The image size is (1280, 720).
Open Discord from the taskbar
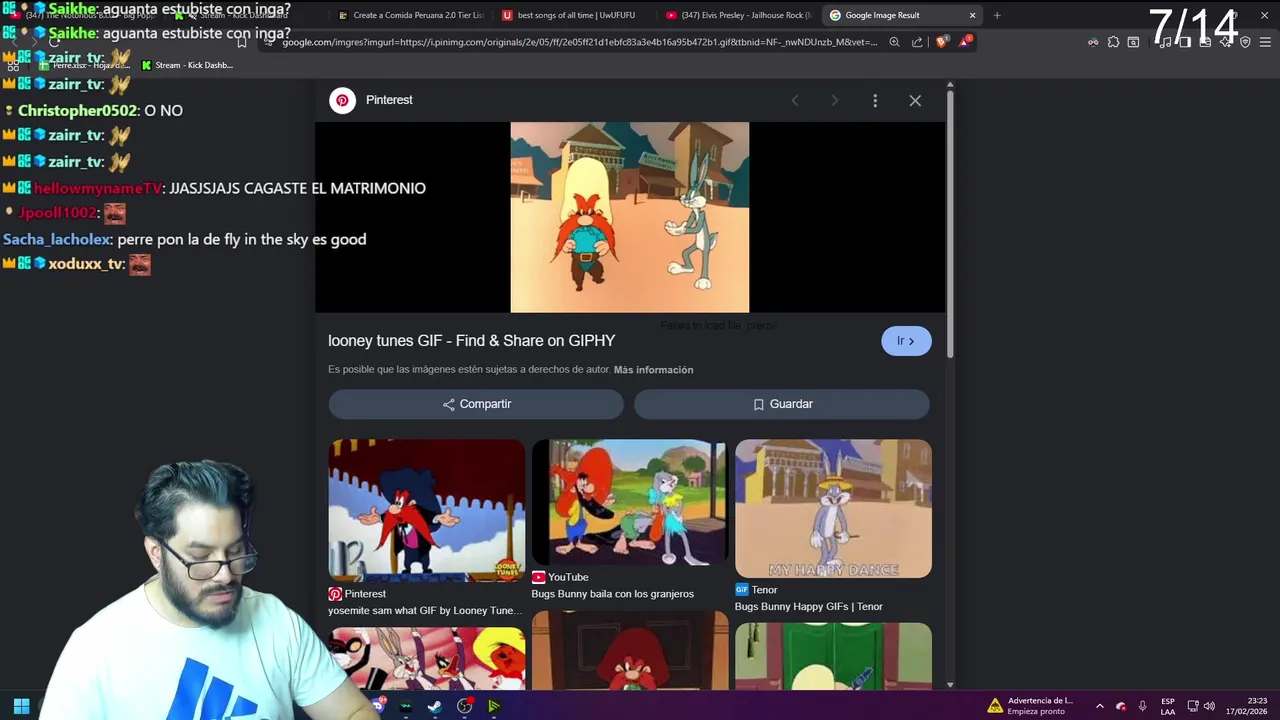(x=377, y=706)
